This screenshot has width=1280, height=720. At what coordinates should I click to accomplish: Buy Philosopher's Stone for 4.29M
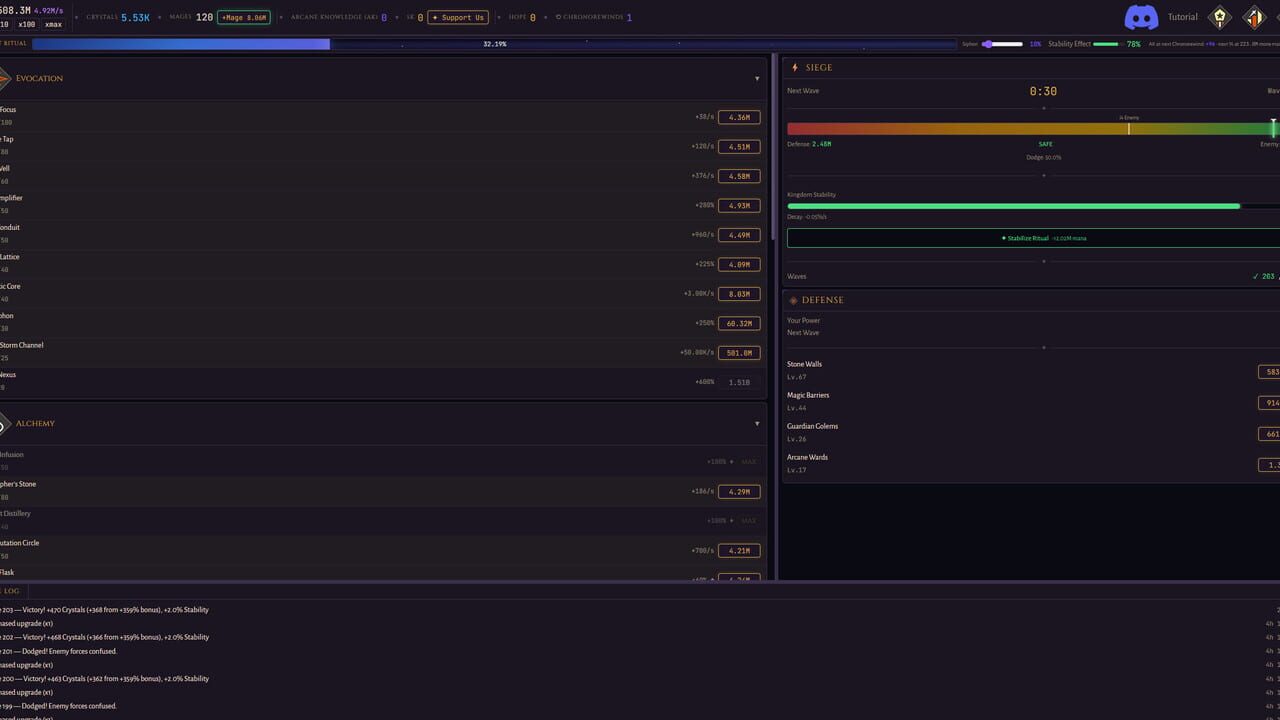(739, 491)
